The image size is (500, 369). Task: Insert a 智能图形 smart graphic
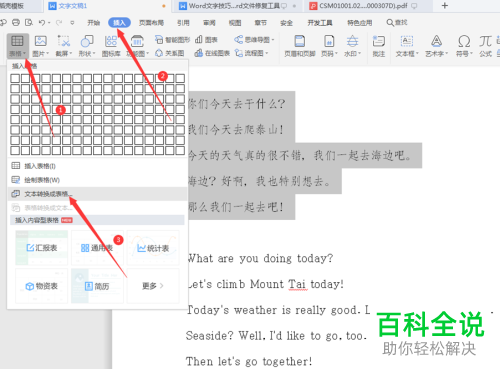[172, 40]
